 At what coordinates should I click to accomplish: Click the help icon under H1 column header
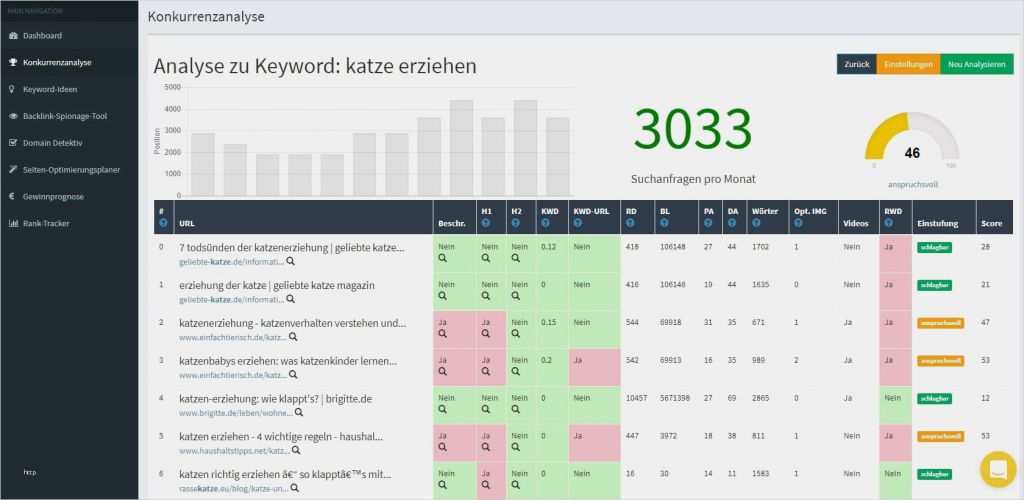(486, 223)
